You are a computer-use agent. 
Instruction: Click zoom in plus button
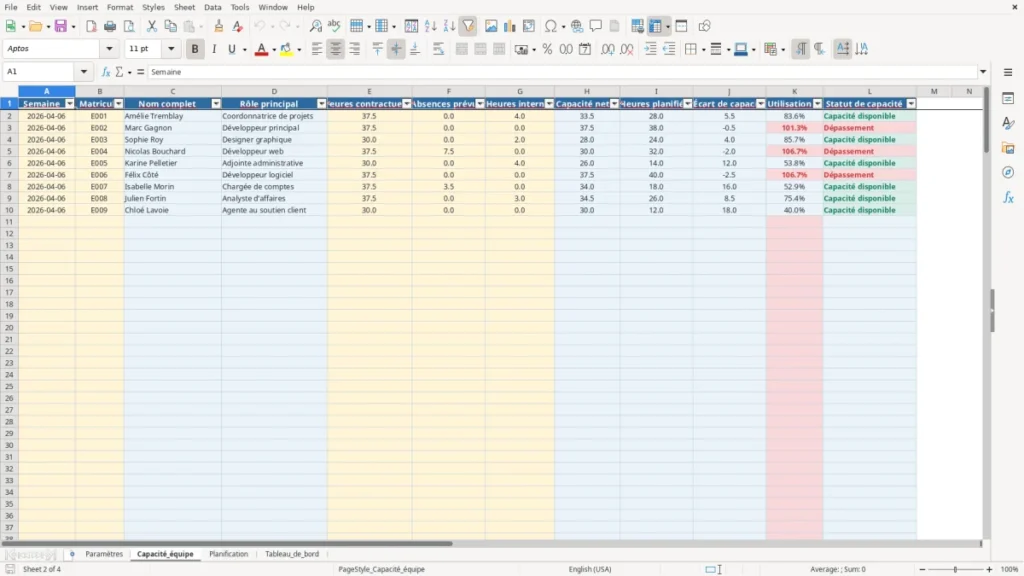989,569
